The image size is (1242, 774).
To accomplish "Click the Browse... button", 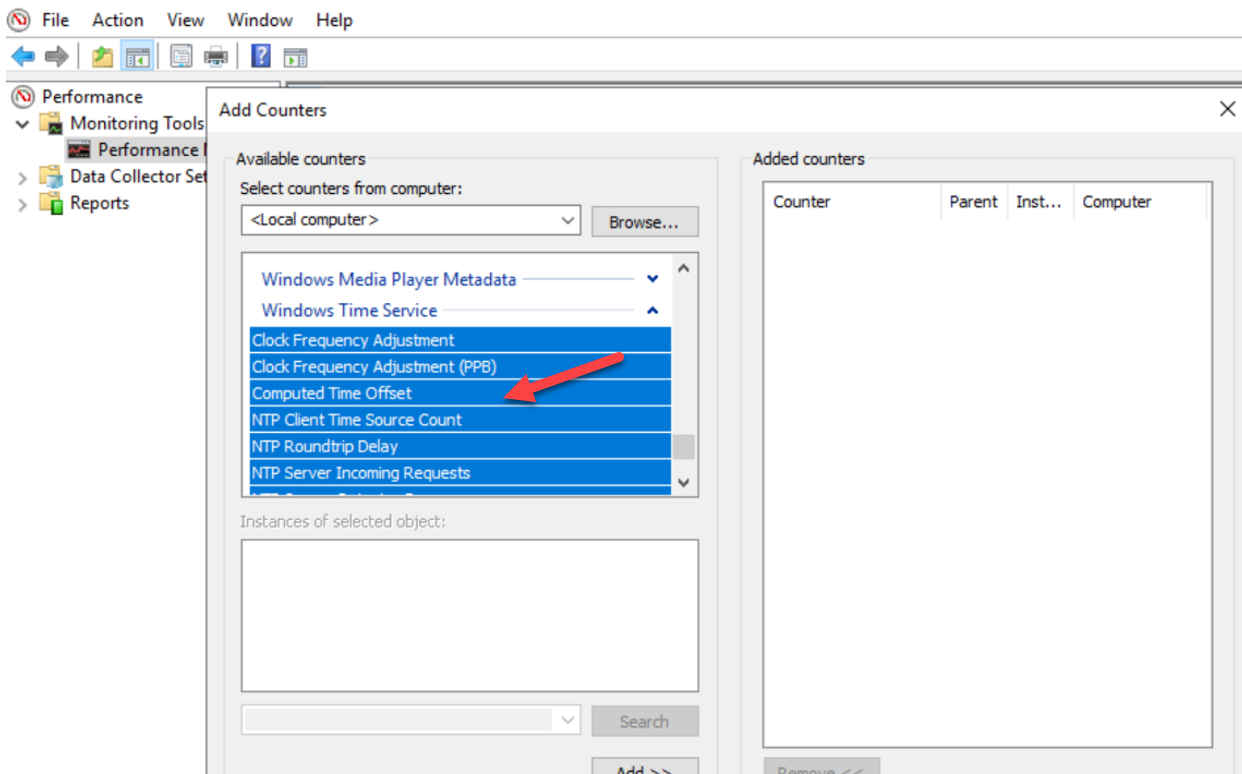I will pos(644,222).
